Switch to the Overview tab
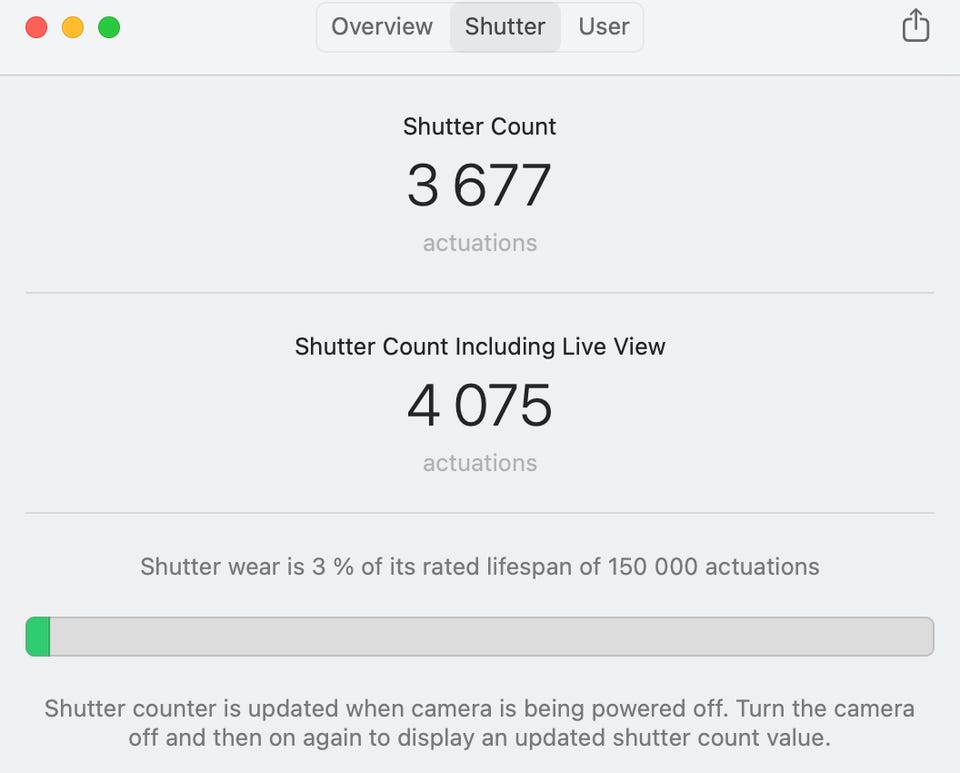 [x=382, y=27]
